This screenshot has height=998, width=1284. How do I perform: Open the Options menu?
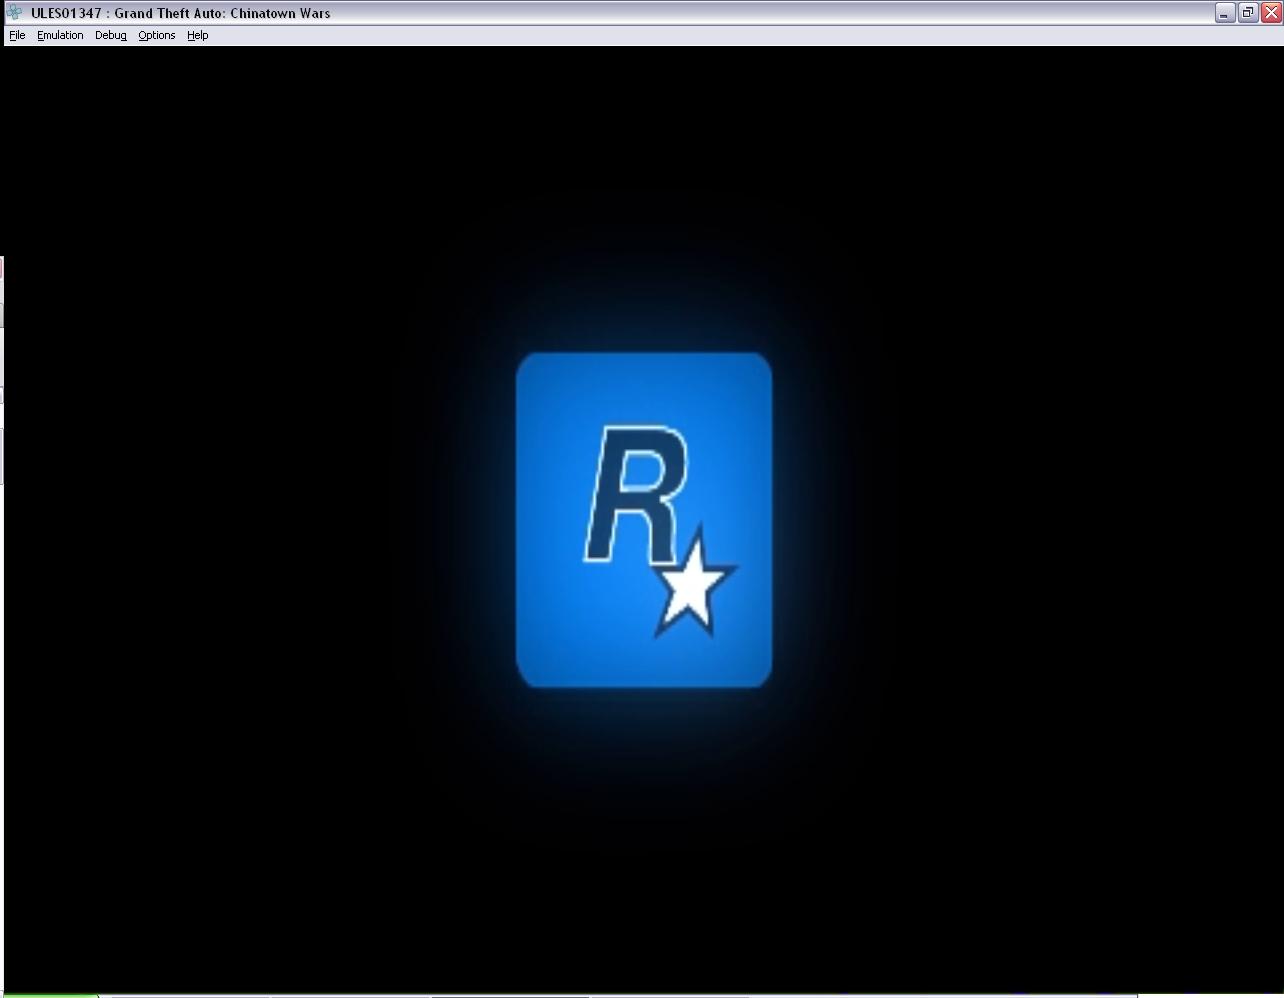tap(156, 35)
